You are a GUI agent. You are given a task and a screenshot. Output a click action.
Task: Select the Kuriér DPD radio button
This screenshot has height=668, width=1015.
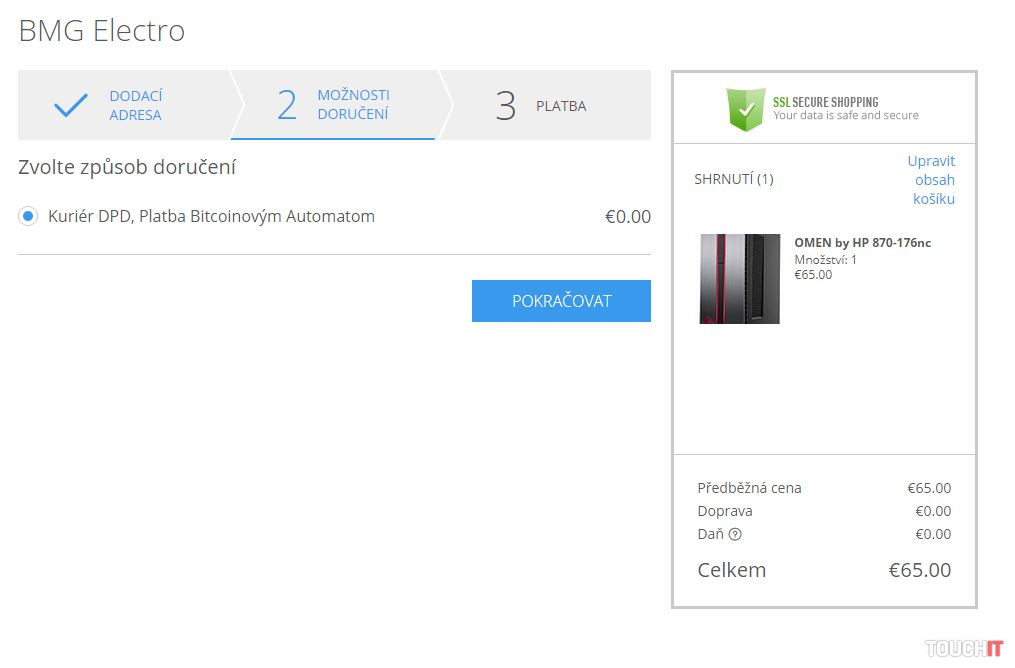coord(28,216)
